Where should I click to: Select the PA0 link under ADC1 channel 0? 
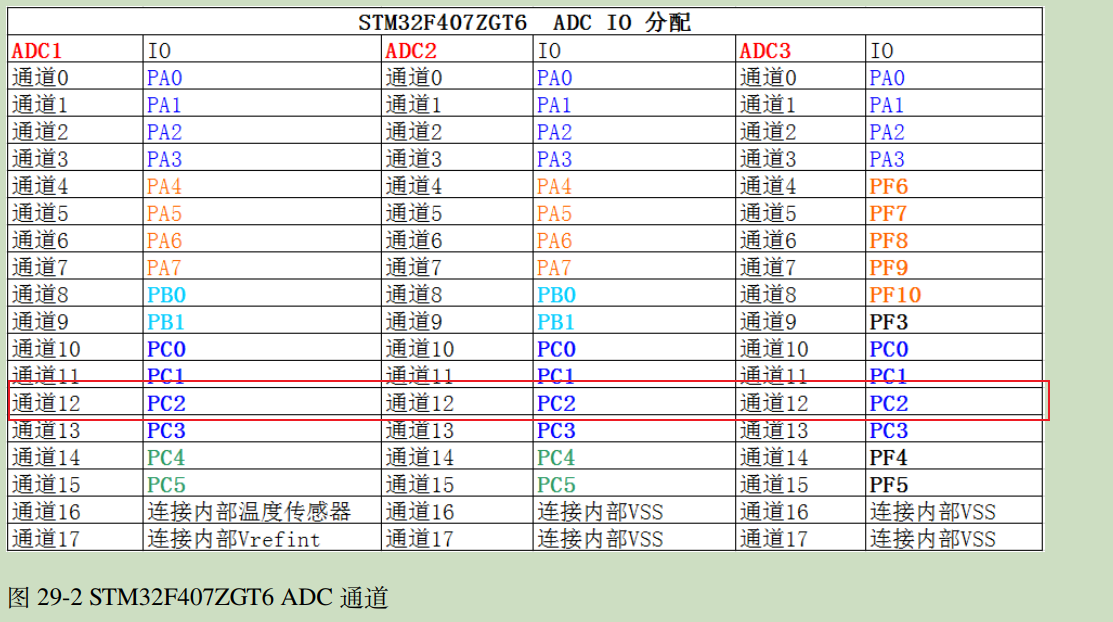click(165, 76)
